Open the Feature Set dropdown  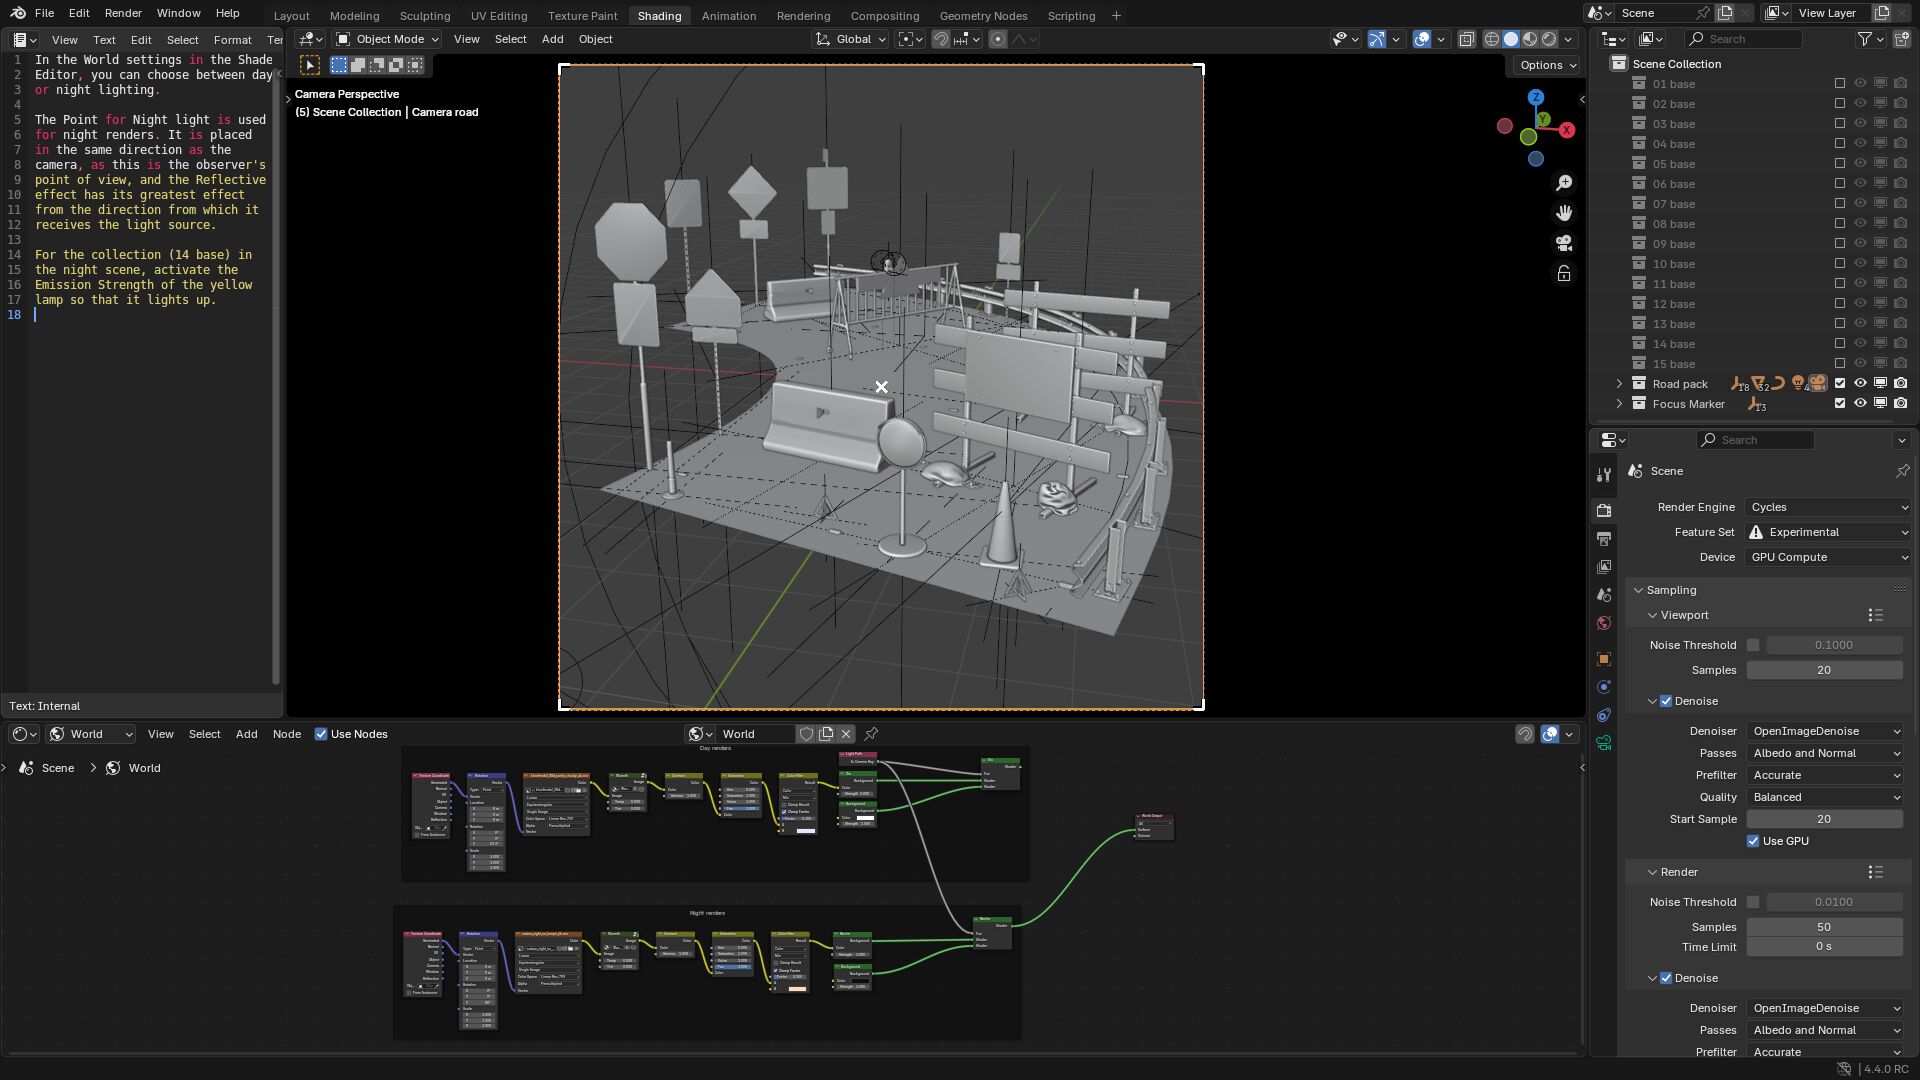(1828, 532)
